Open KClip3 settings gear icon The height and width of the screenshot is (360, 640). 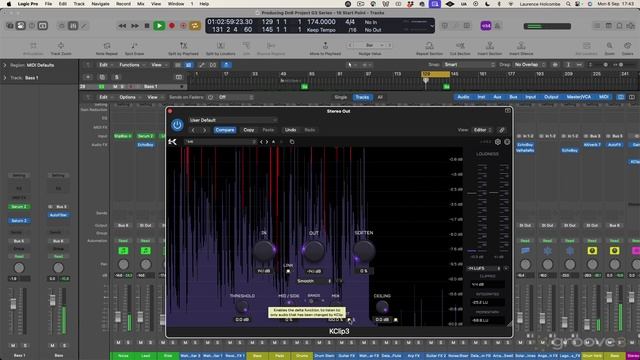coord(498,142)
